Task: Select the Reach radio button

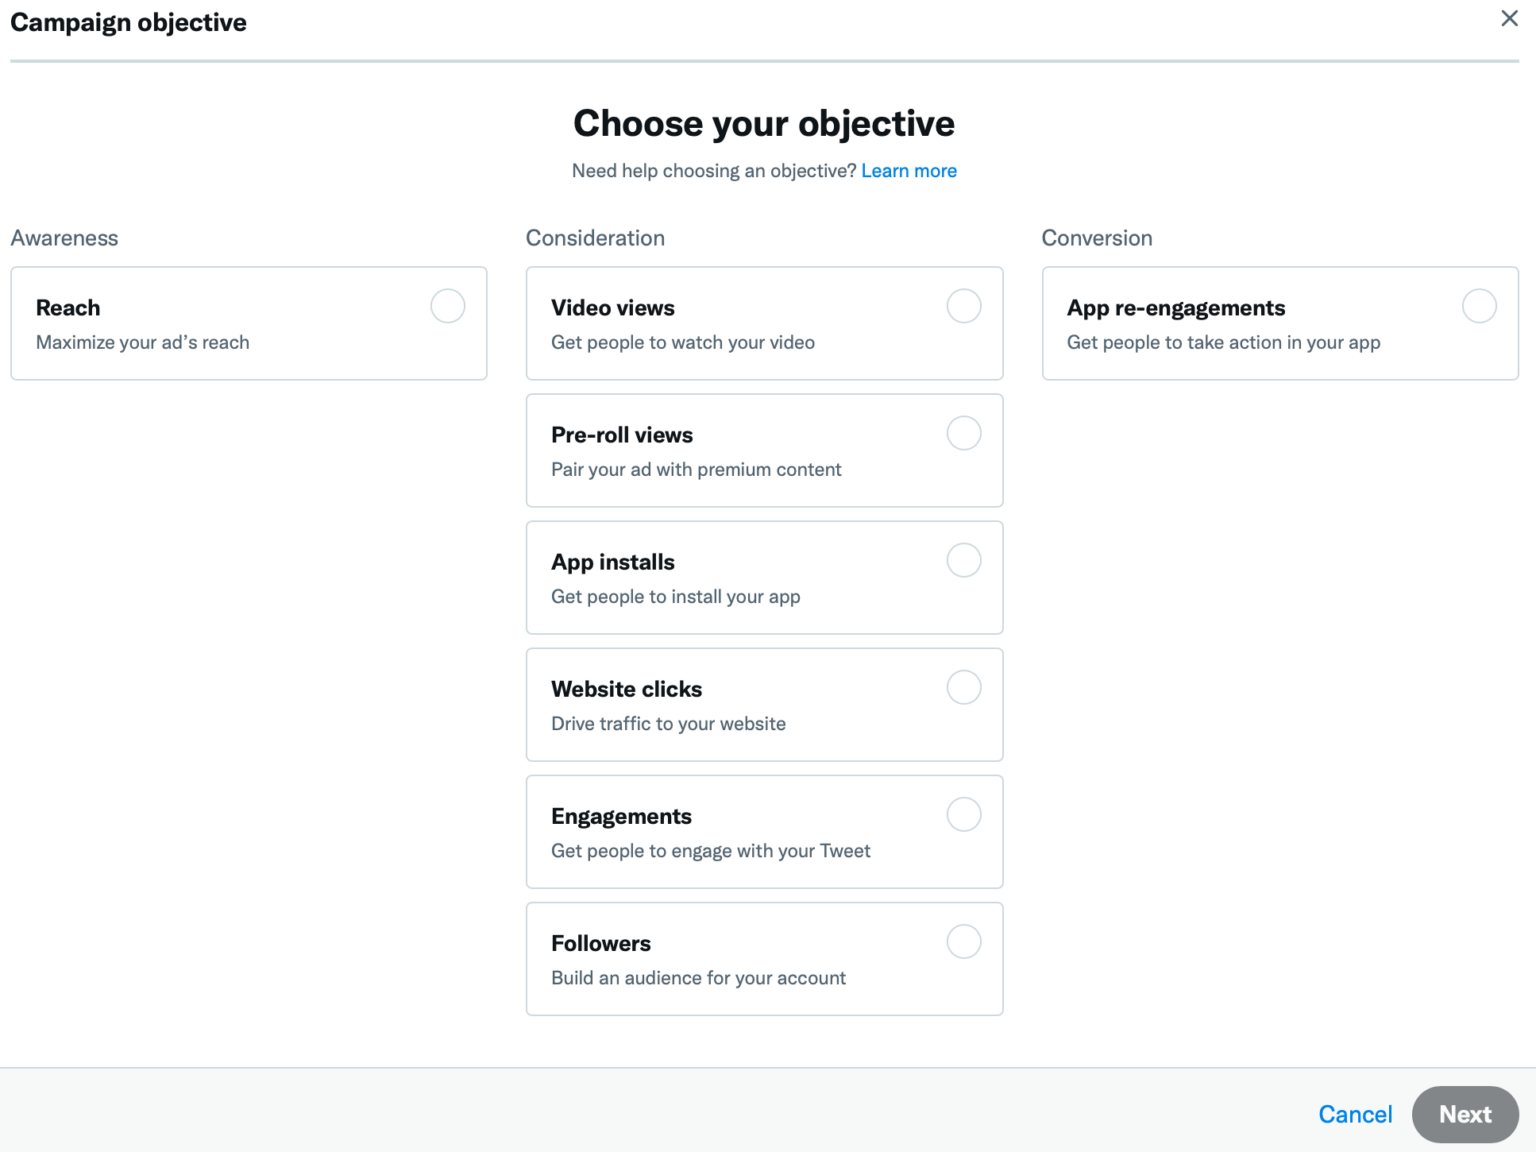Action: pyautogui.click(x=447, y=306)
